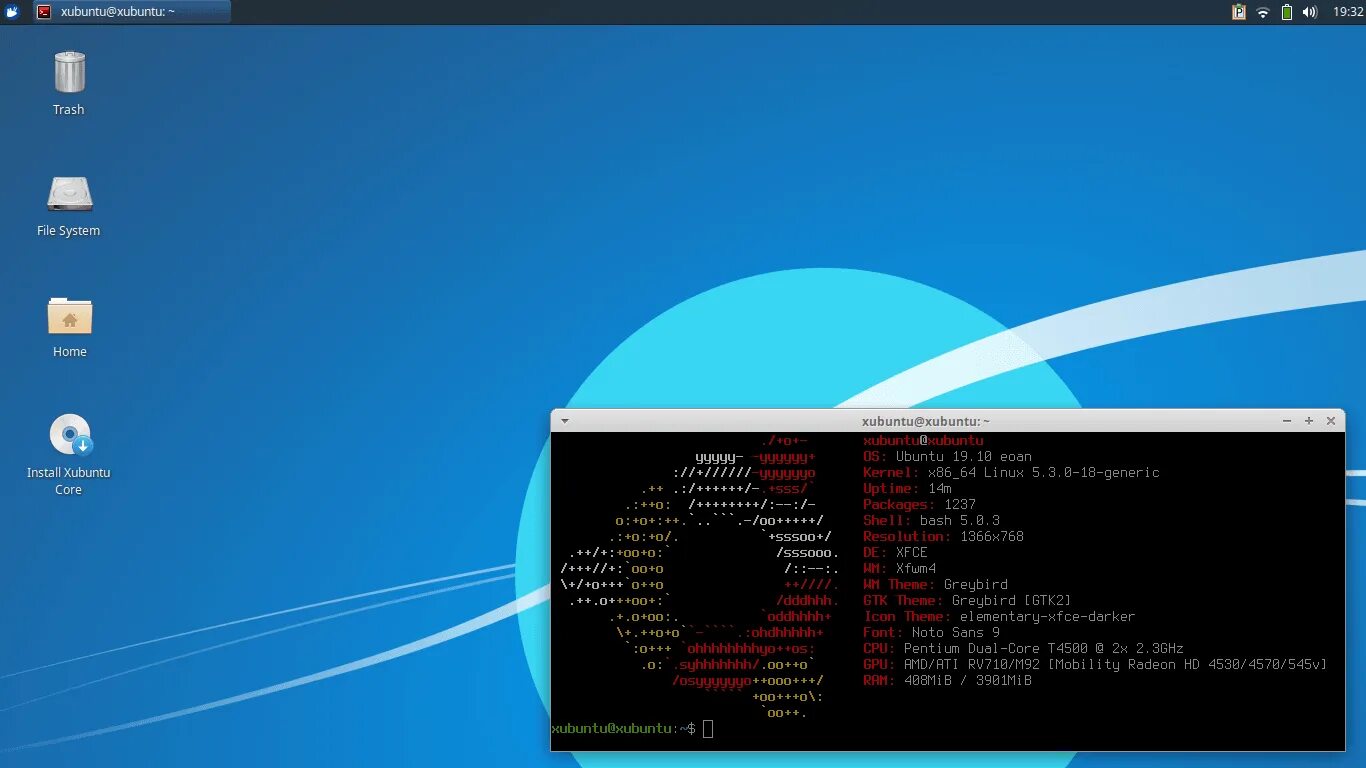The width and height of the screenshot is (1366, 768).
Task: Click the 'RAM: 408MiB / 3901MiB' line
Action: 947,680
